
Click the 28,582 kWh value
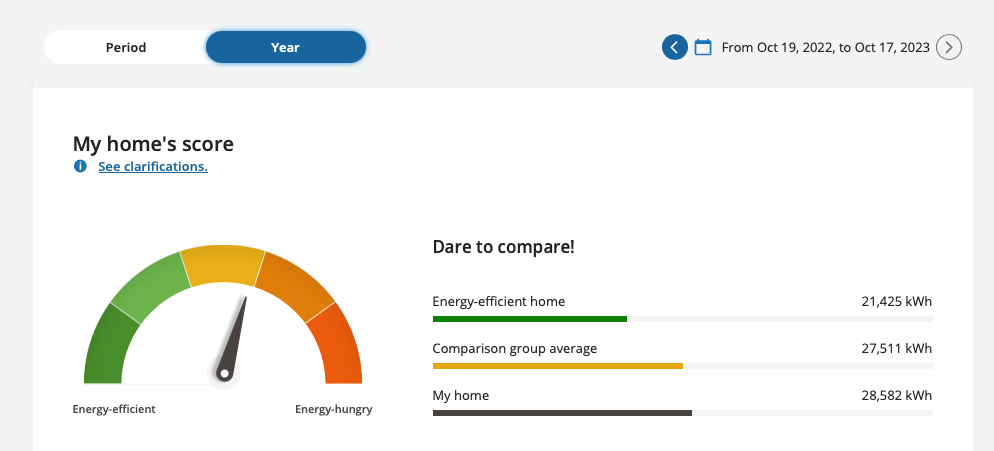tap(896, 395)
